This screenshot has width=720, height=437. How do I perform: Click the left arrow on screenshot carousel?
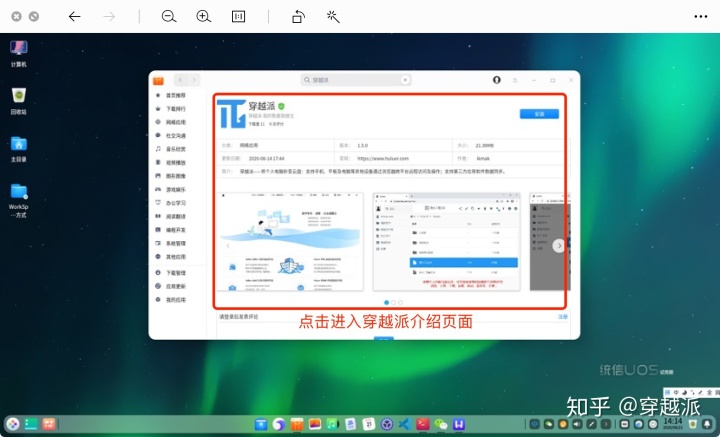(x=228, y=246)
